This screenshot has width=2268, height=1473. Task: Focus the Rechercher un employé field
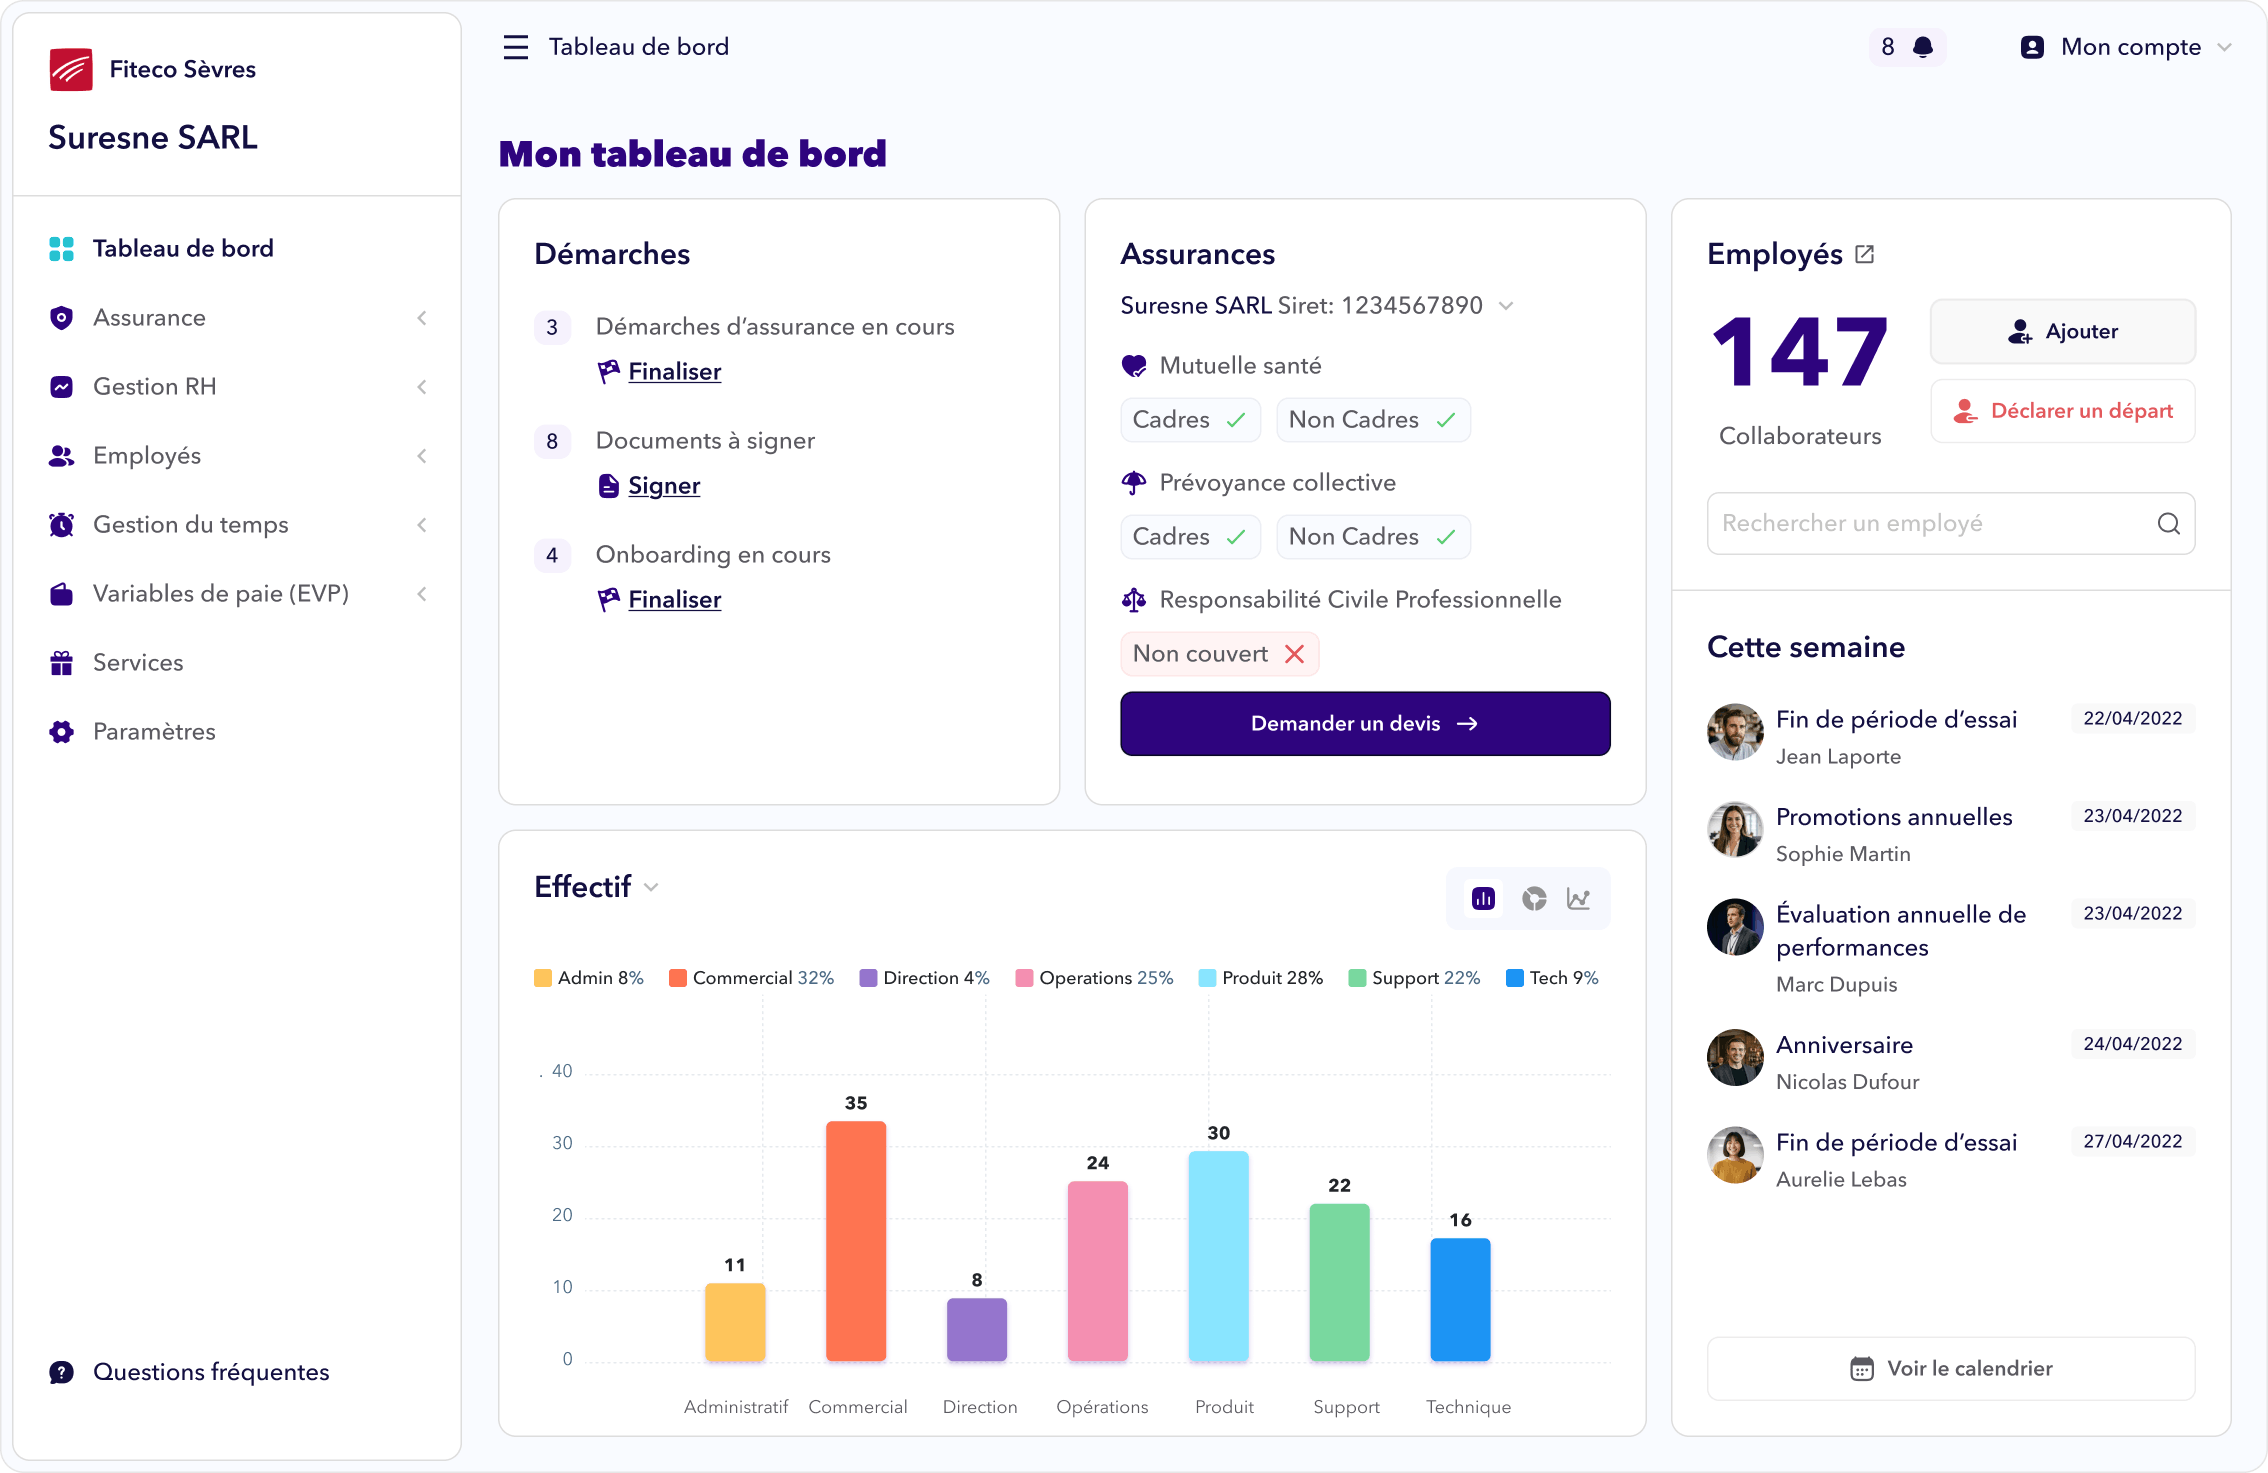point(1930,523)
